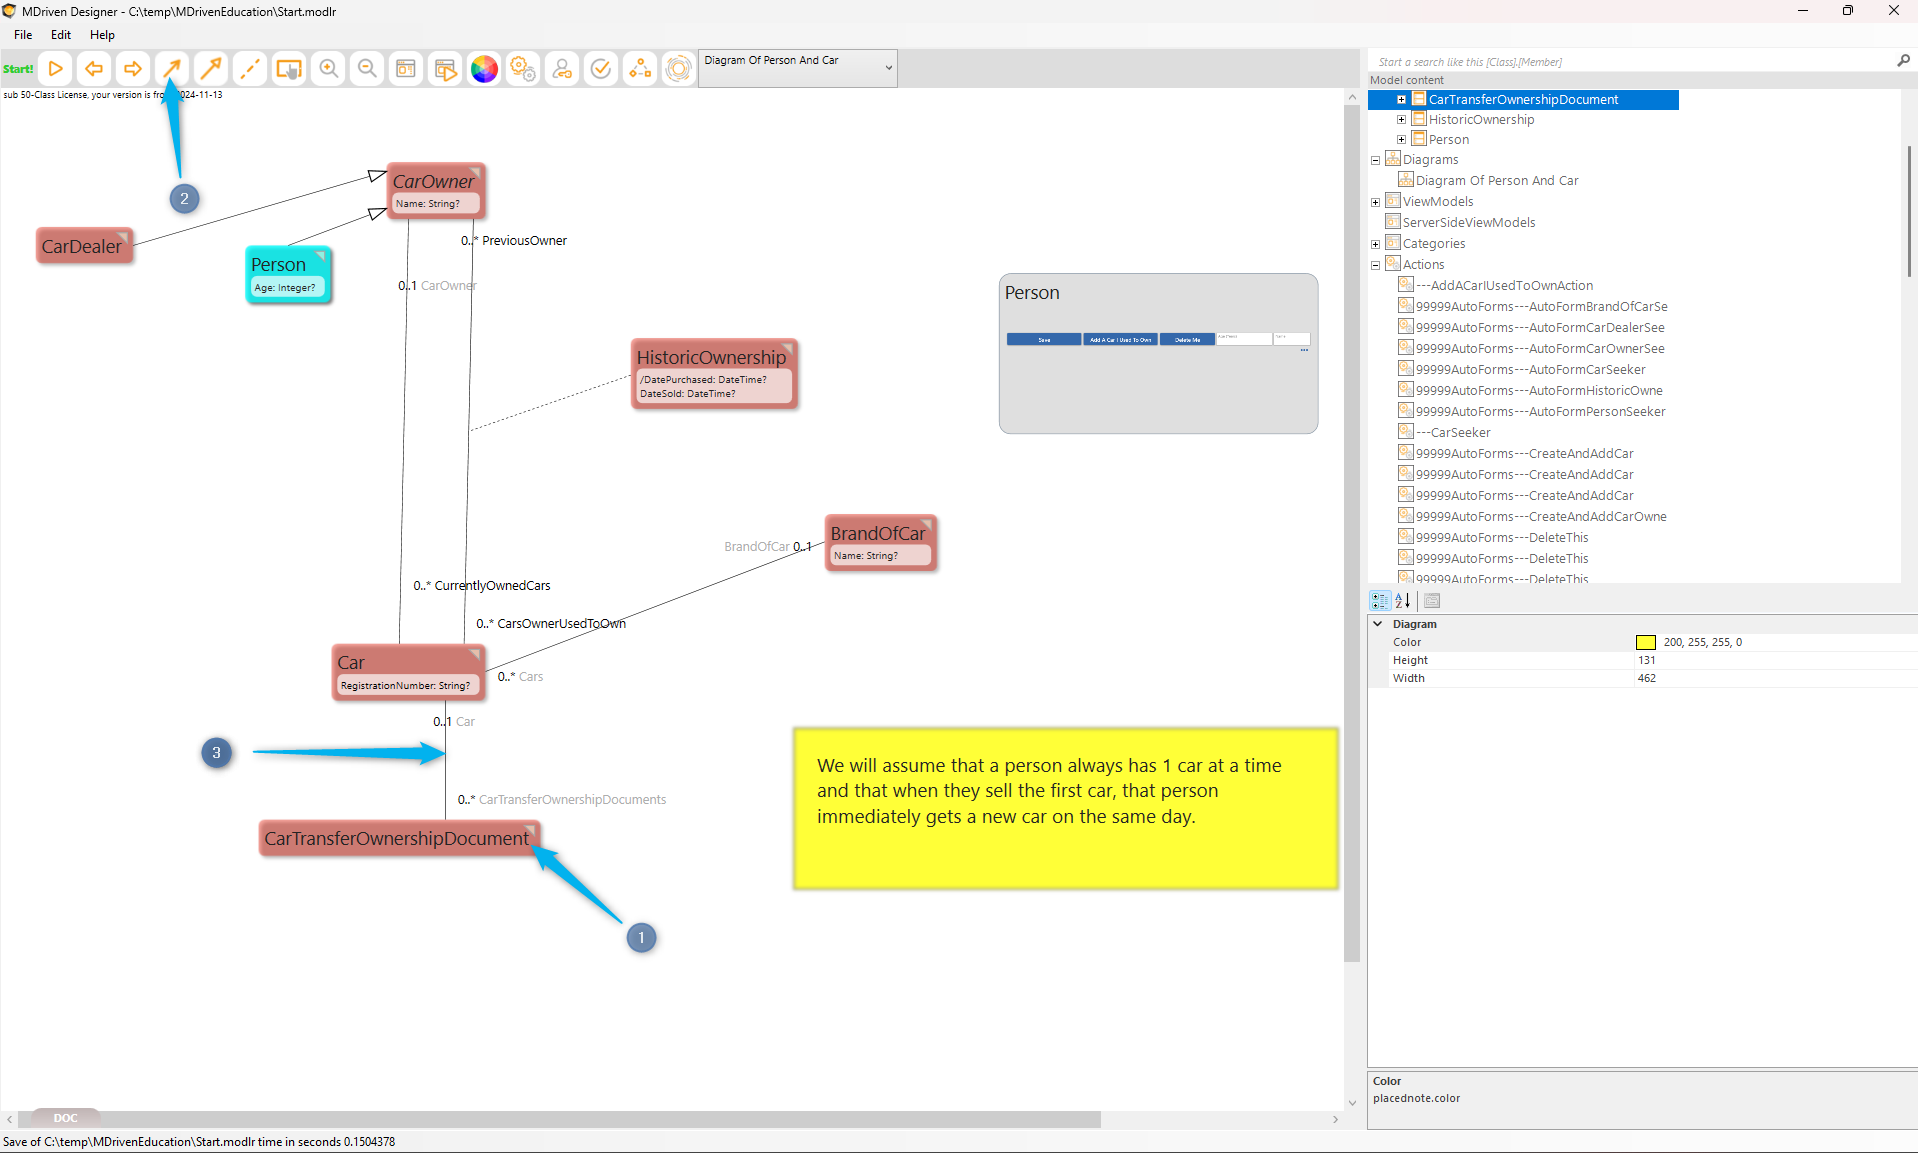The width and height of the screenshot is (1918, 1153).
Task: Open the diagram selector dropdown
Action: pos(888,68)
